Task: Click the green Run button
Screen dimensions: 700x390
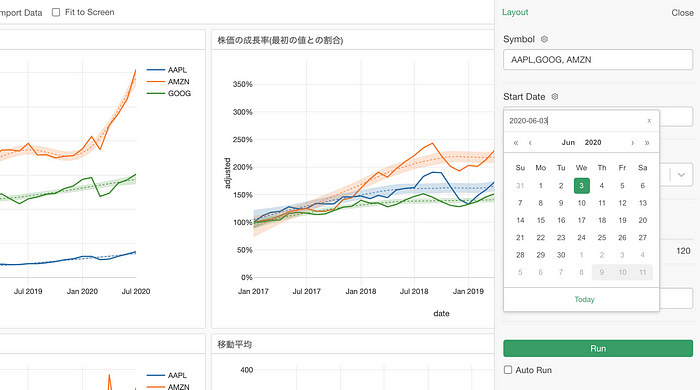Action: (598, 349)
